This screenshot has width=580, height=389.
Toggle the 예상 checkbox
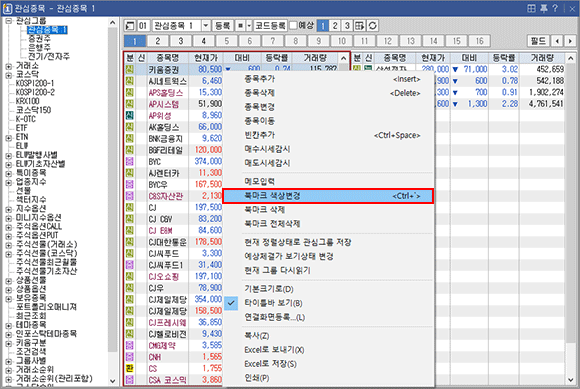tap(293, 25)
